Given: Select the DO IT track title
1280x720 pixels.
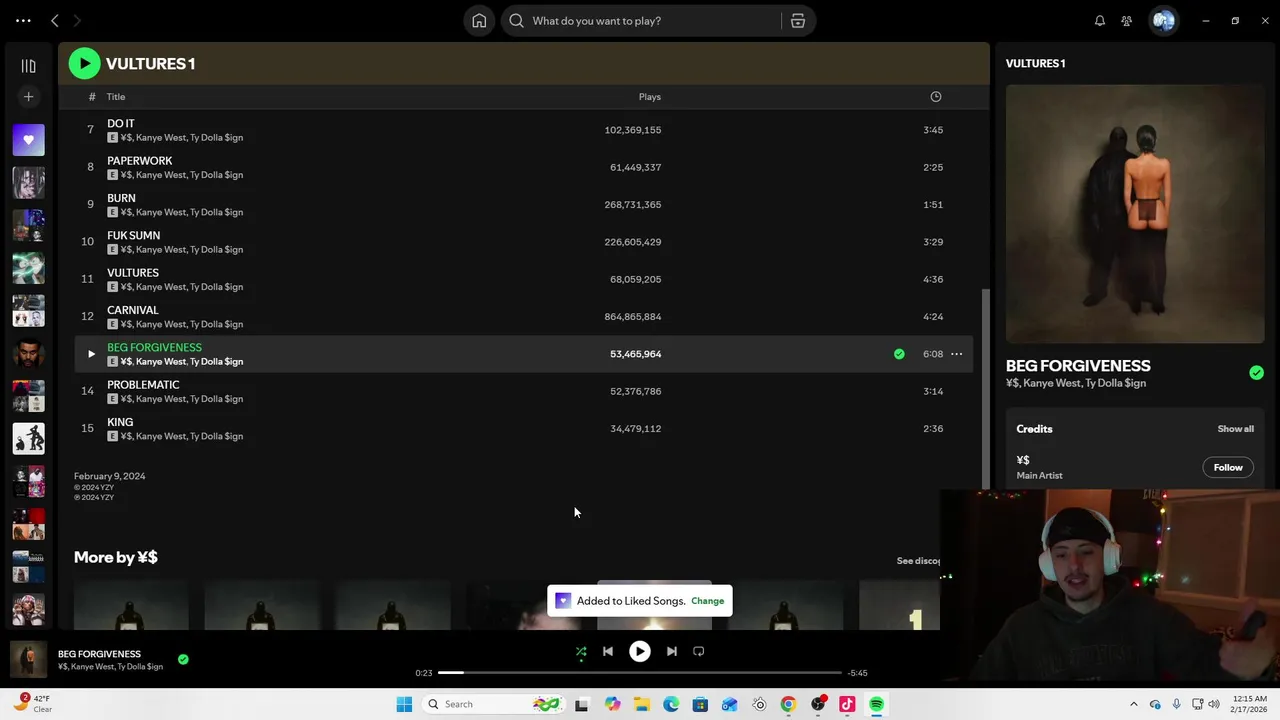Looking at the screenshot, I should coord(120,124).
